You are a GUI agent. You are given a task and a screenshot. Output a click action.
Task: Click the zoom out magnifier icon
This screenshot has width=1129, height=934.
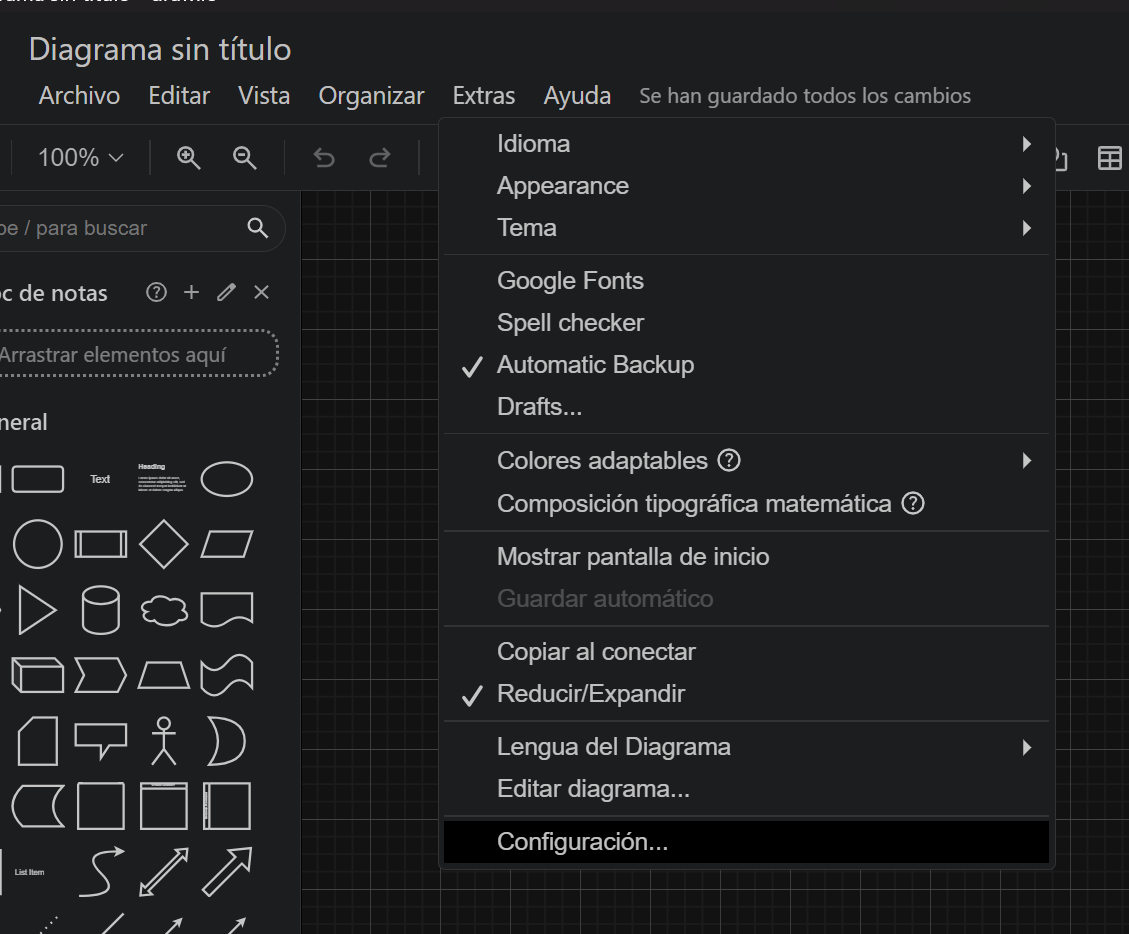click(244, 157)
